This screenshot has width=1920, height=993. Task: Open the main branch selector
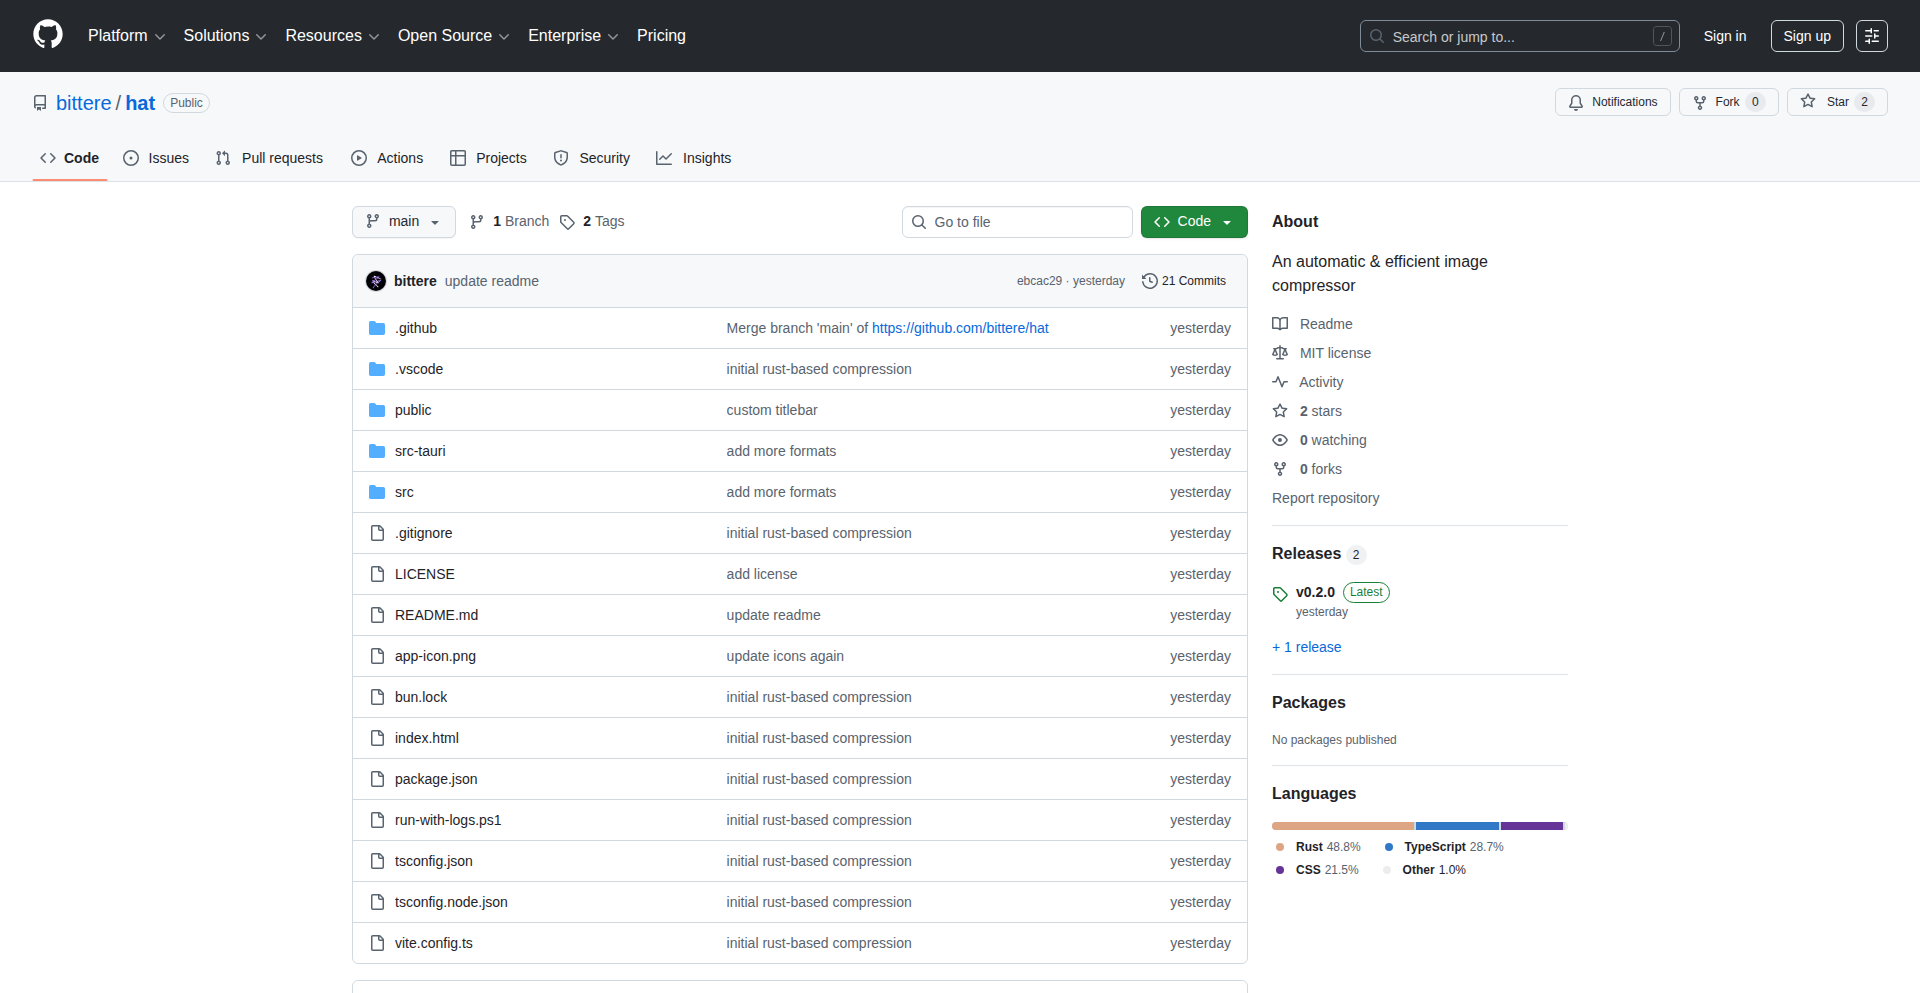[403, 221]
